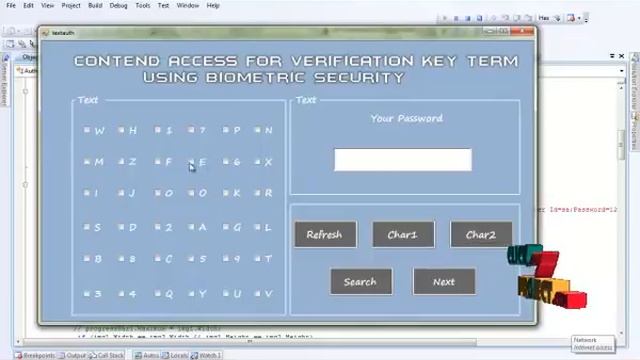Viewport: 640px width, 360px height.
Task: Tick the checkbox for letter Z
Action: pos(121,162)
